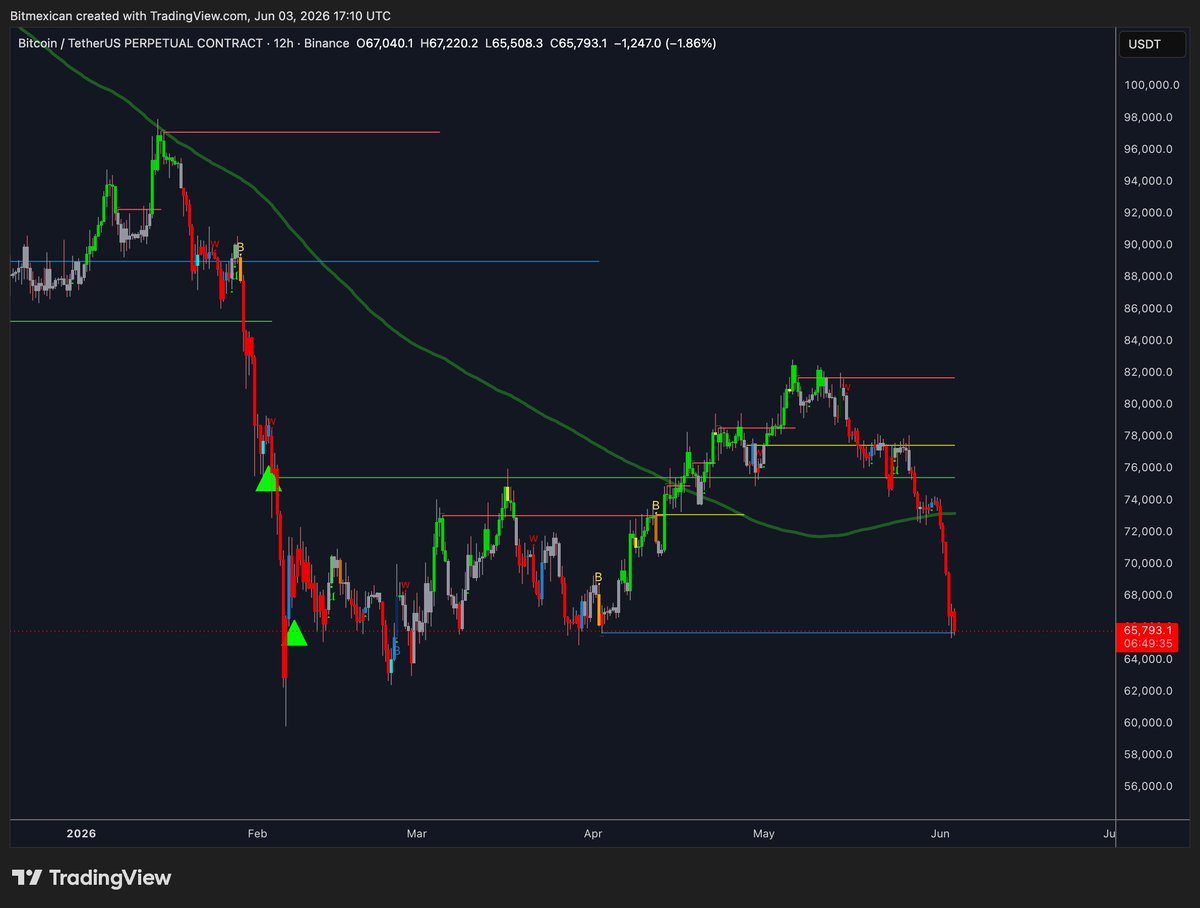Viewport: 1200px width, 908px height.
Task: Click the red current price label 65,793.1
Action: (1147, 630)
